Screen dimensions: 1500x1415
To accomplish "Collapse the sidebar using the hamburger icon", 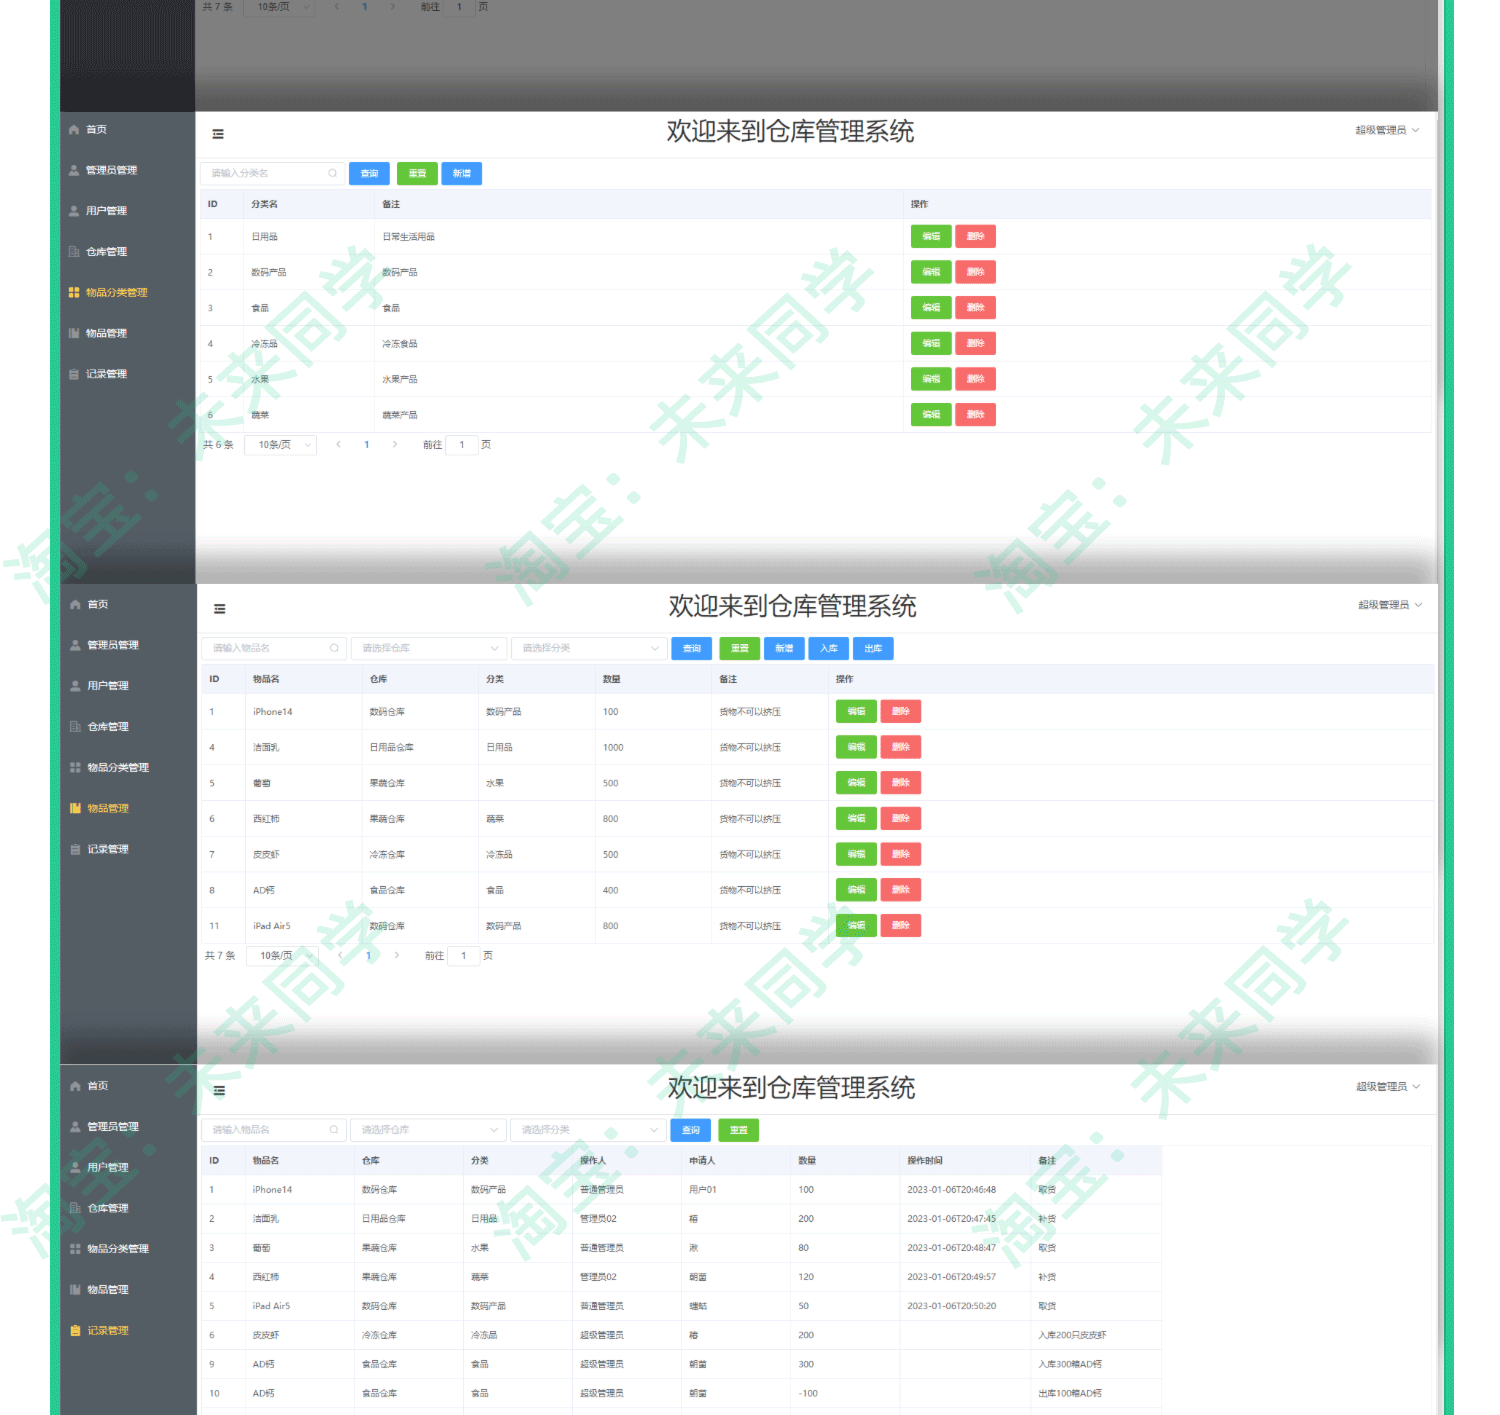I will (x=219, y=608).
